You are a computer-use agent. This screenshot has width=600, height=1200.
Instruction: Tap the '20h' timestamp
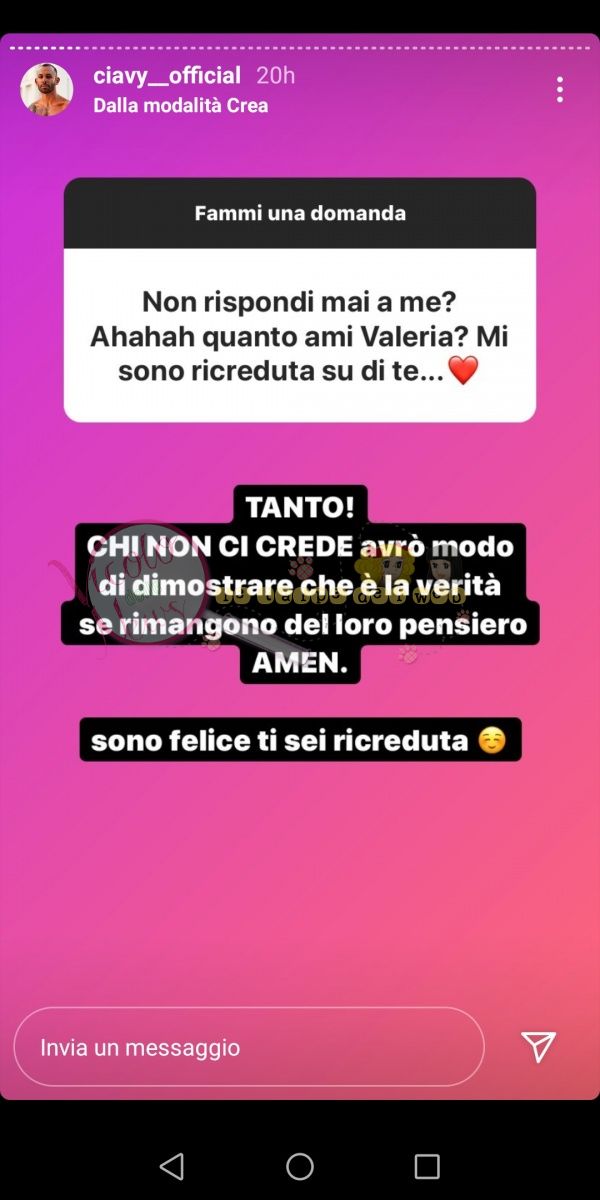tap(275, 76)
